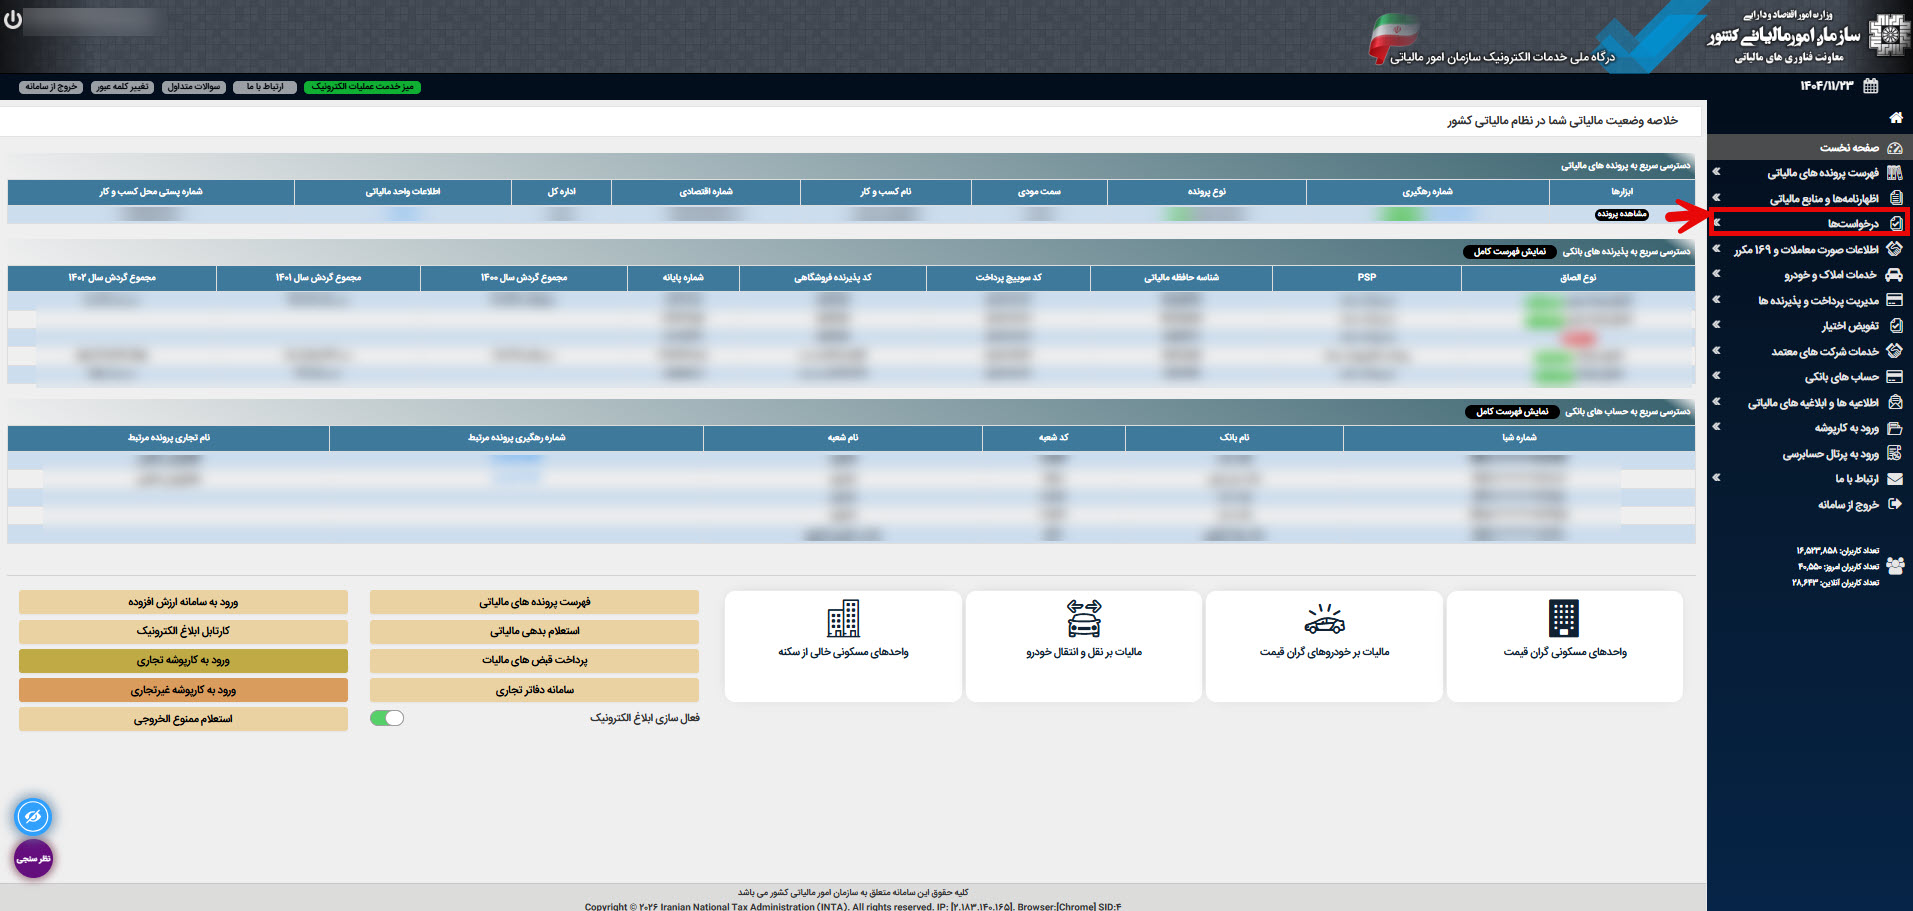Click the home icon in the sidebar
The width and height of the screenshot is (1913, 911).
(1895, 118)
